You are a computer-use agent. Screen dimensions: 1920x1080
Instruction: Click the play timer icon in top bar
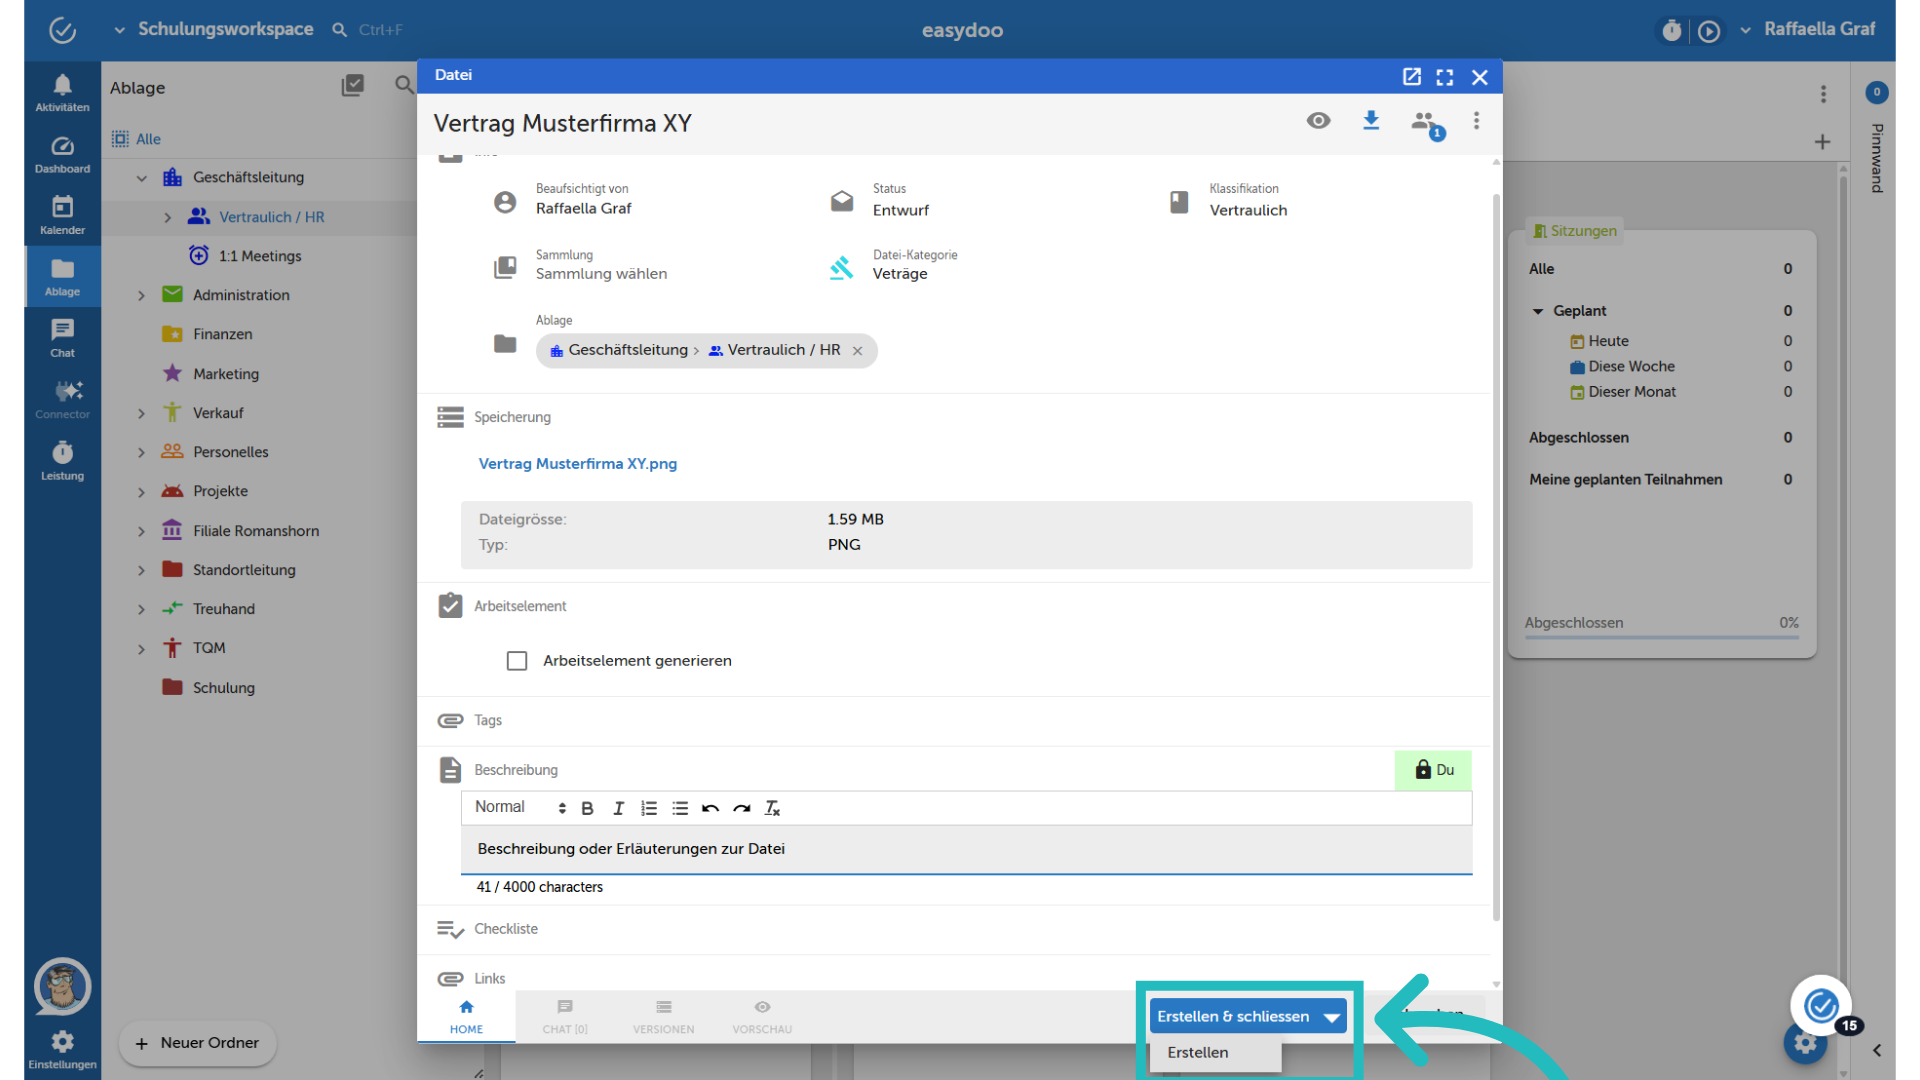point(1709,31)
